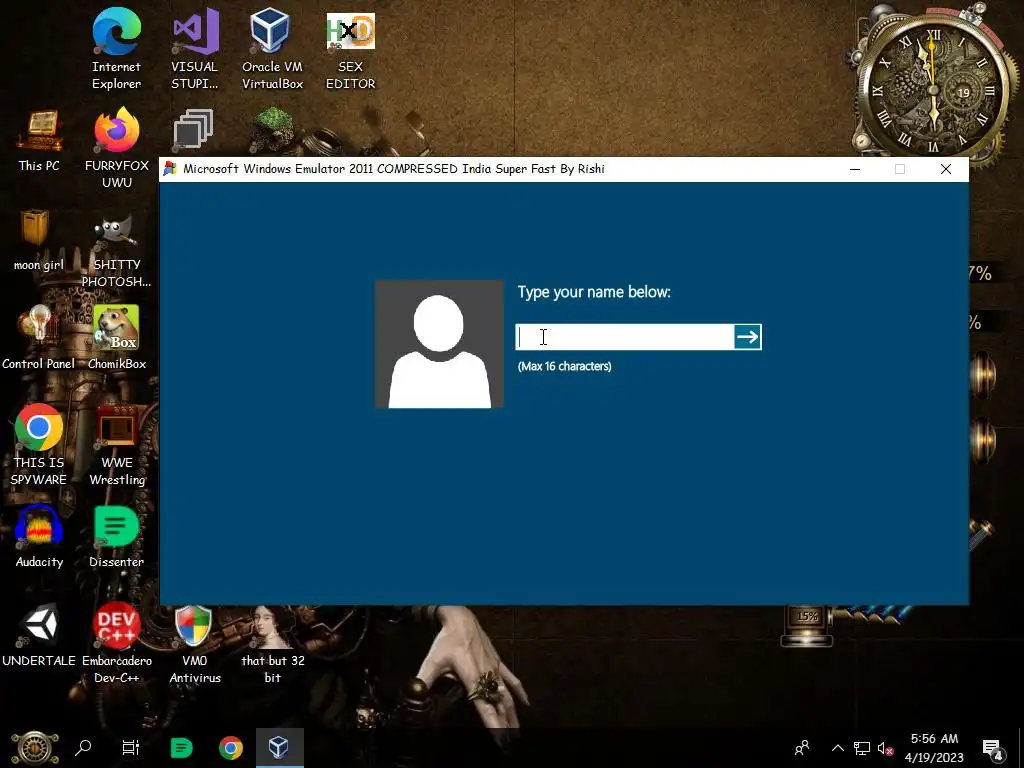Click the '(Max 16 characters)' hint text

565,366
